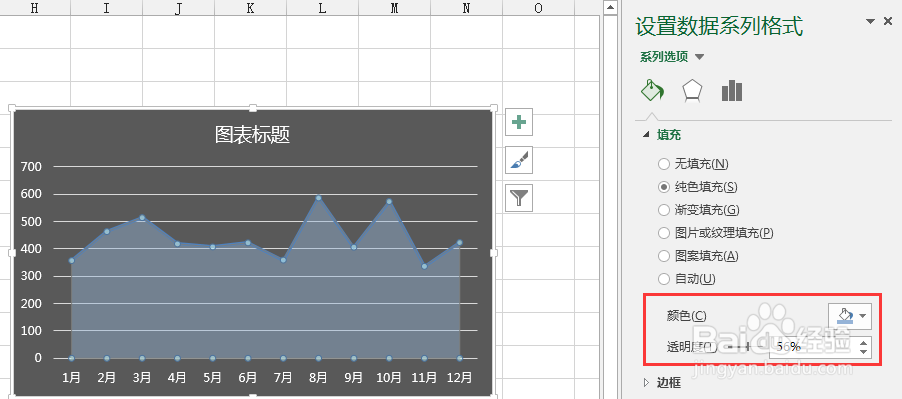The height and width of the screenshot is (399, 902).
Task: Click the 10月 category label
Action: [x=389, y=377]
